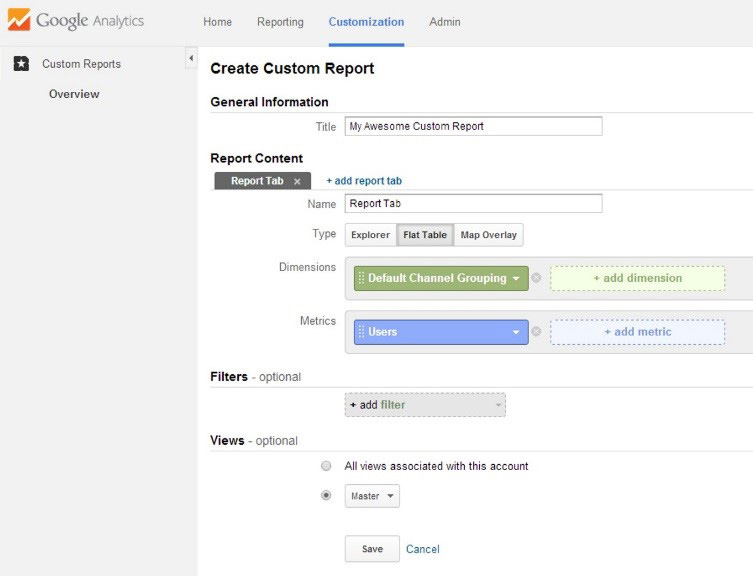Open Custom Reports in sidebar
This screenshot has width=753, height=576.
click(81, 64)
